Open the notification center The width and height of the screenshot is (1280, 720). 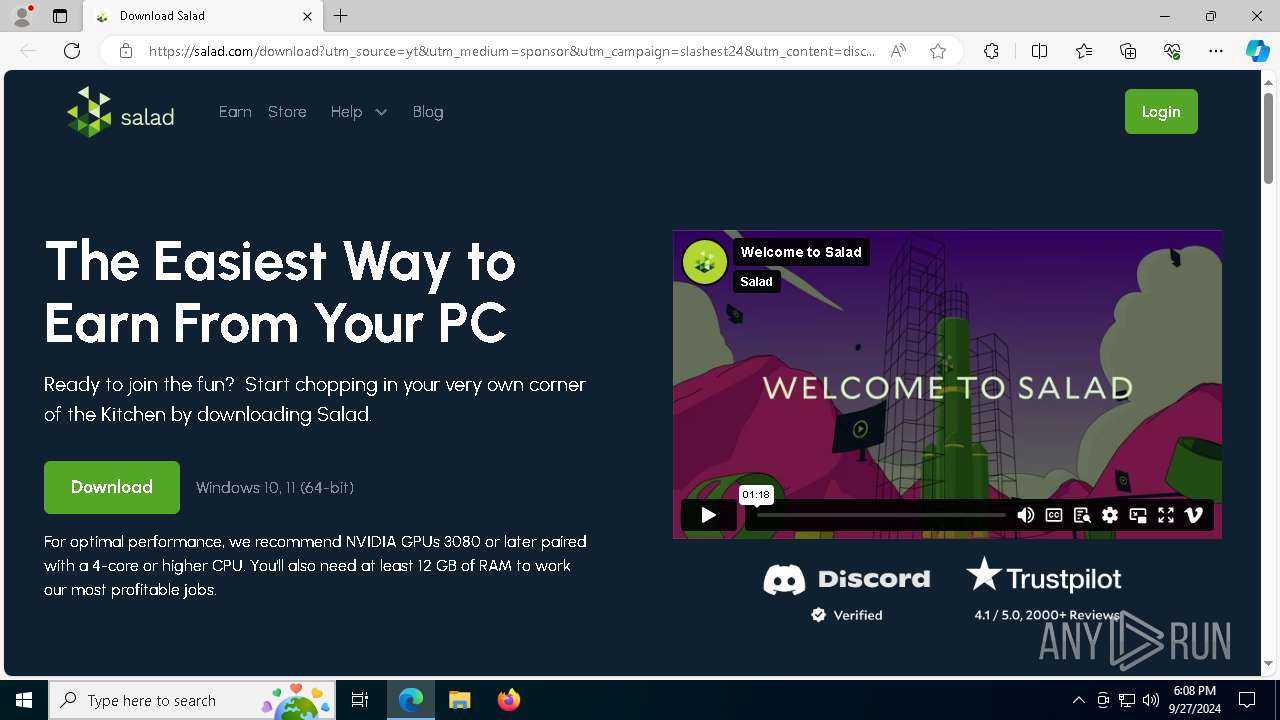click(x=1247, y=700)
